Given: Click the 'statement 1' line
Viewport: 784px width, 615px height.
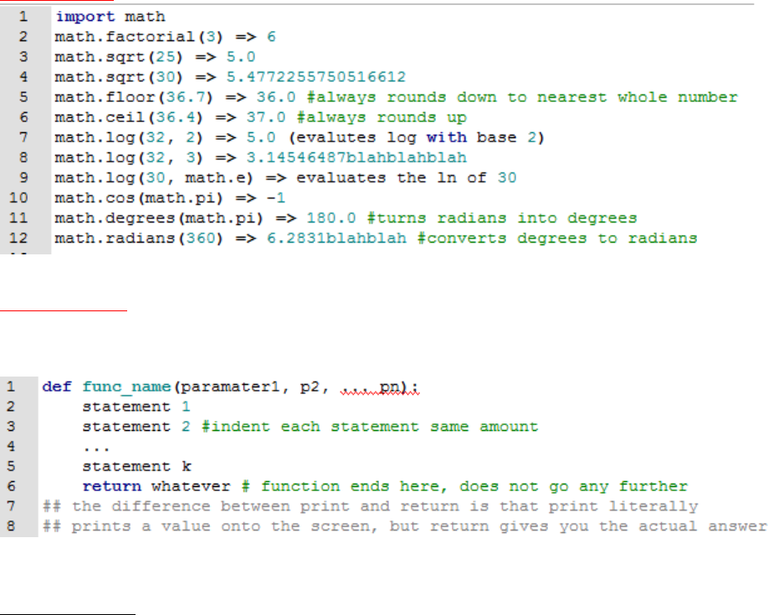Looking at the screenshot, I should coord(136,406).
